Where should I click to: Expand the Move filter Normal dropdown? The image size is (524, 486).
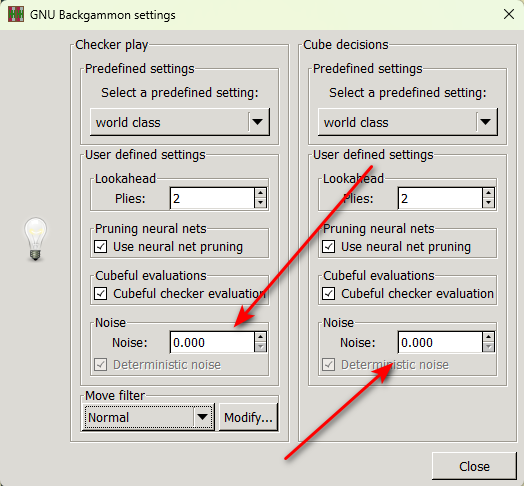148,417
